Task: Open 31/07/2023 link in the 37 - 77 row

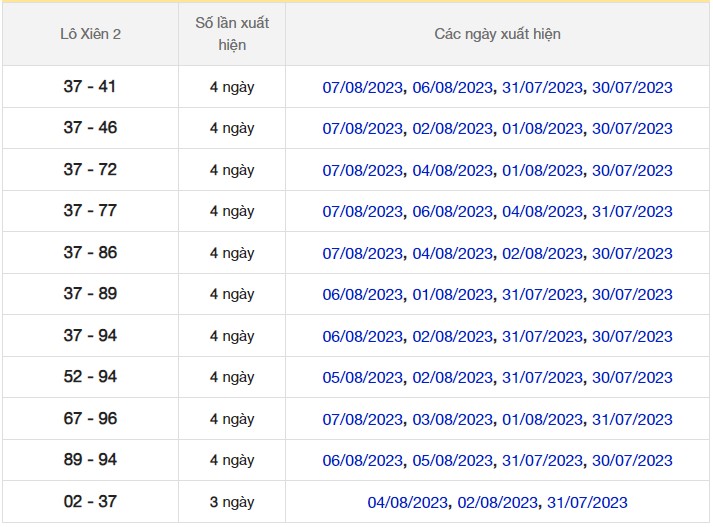Action: (632, 212)
